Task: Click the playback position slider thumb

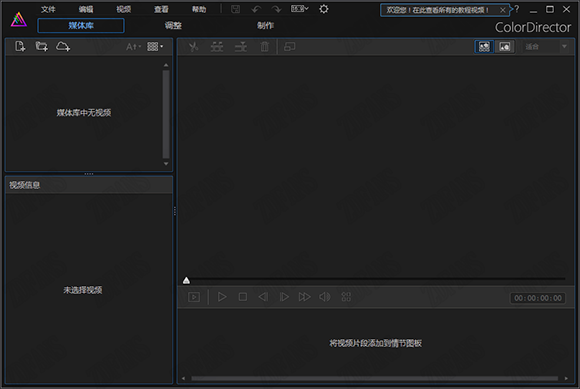Action: (186, 281)
